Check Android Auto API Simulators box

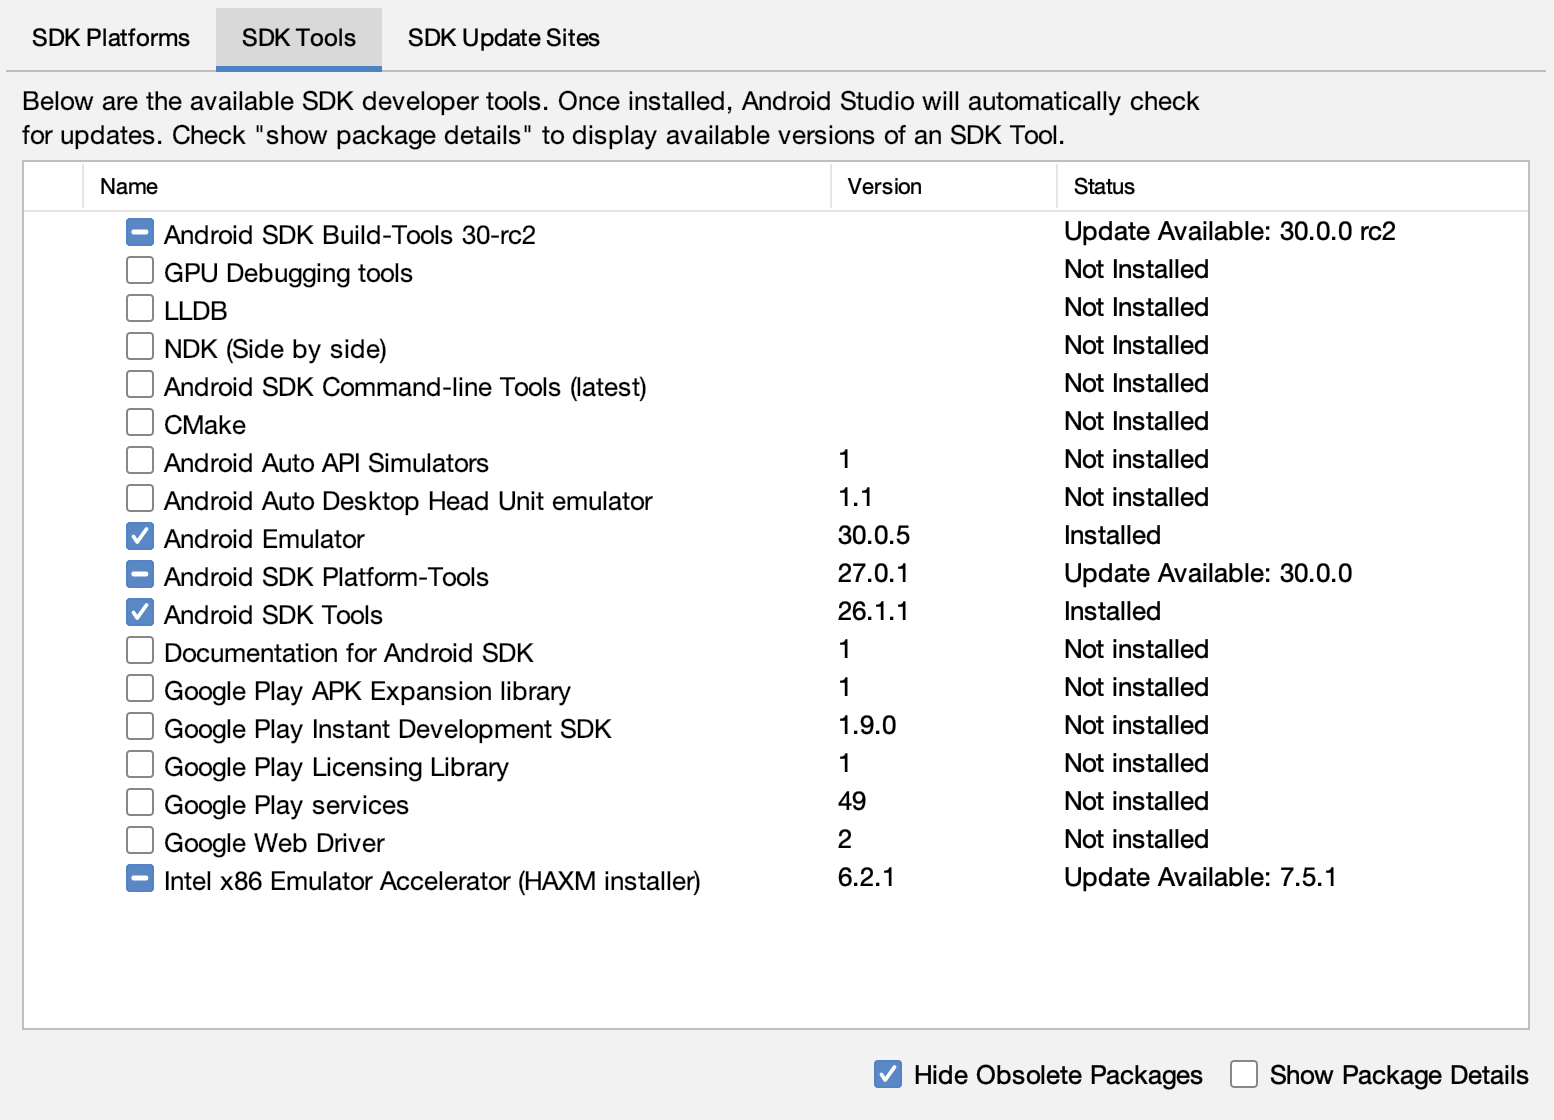tap(140, 461)
